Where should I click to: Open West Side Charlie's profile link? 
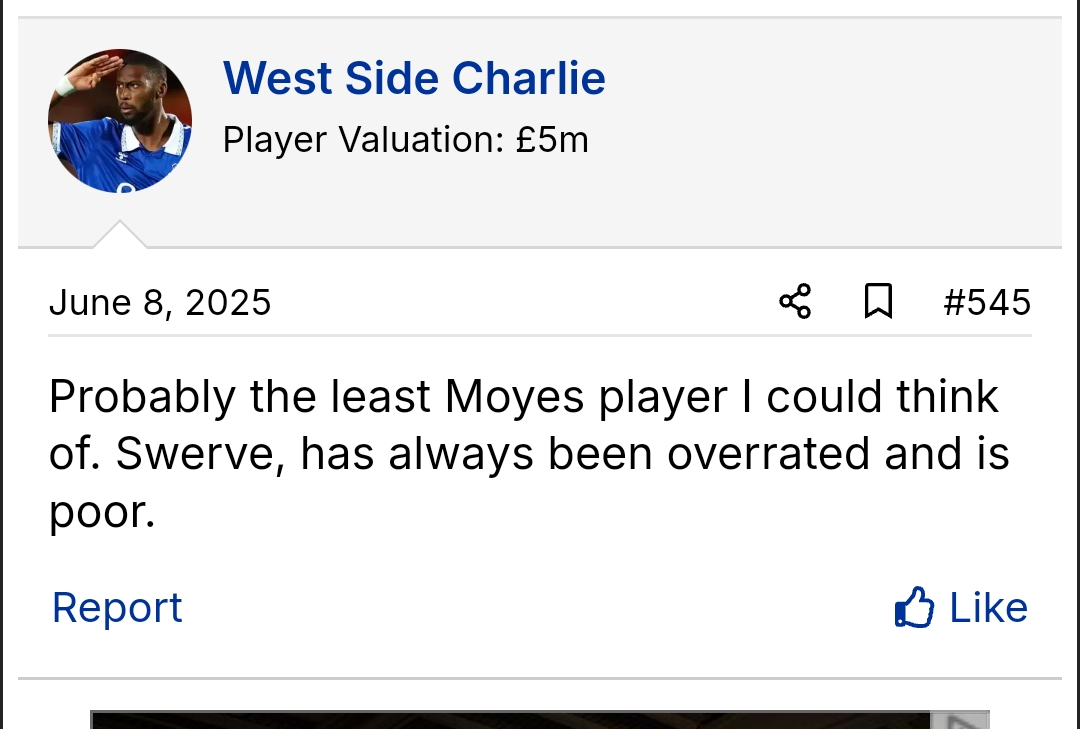point(414,78)
